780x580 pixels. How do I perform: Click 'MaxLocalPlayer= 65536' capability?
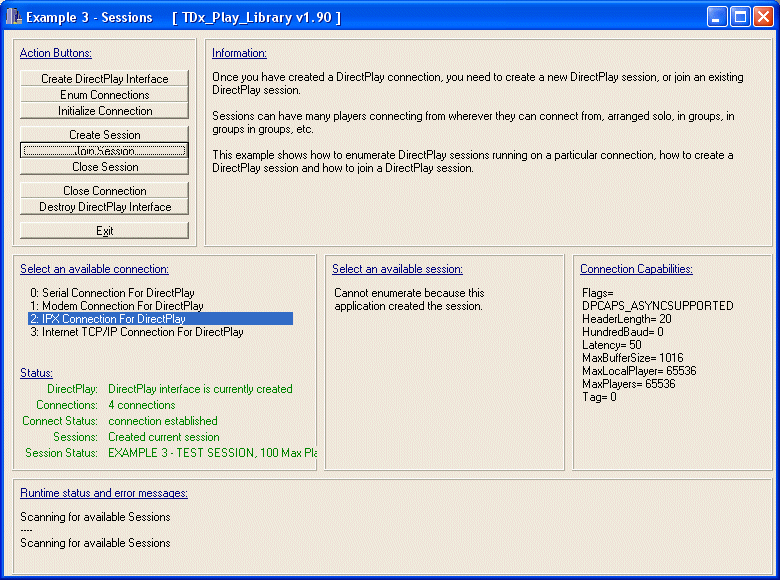point(639,370)
